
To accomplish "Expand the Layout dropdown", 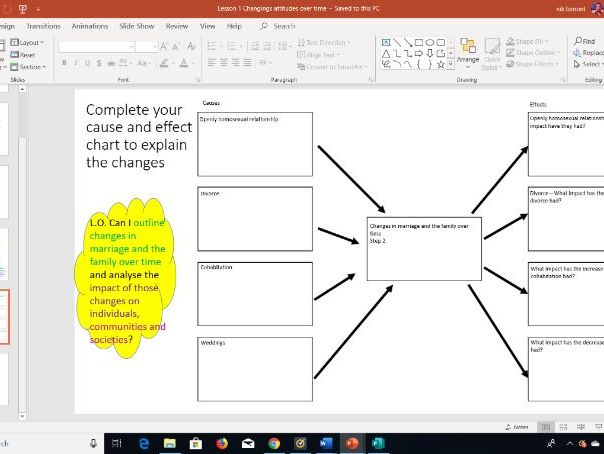I will click(30, 43).
